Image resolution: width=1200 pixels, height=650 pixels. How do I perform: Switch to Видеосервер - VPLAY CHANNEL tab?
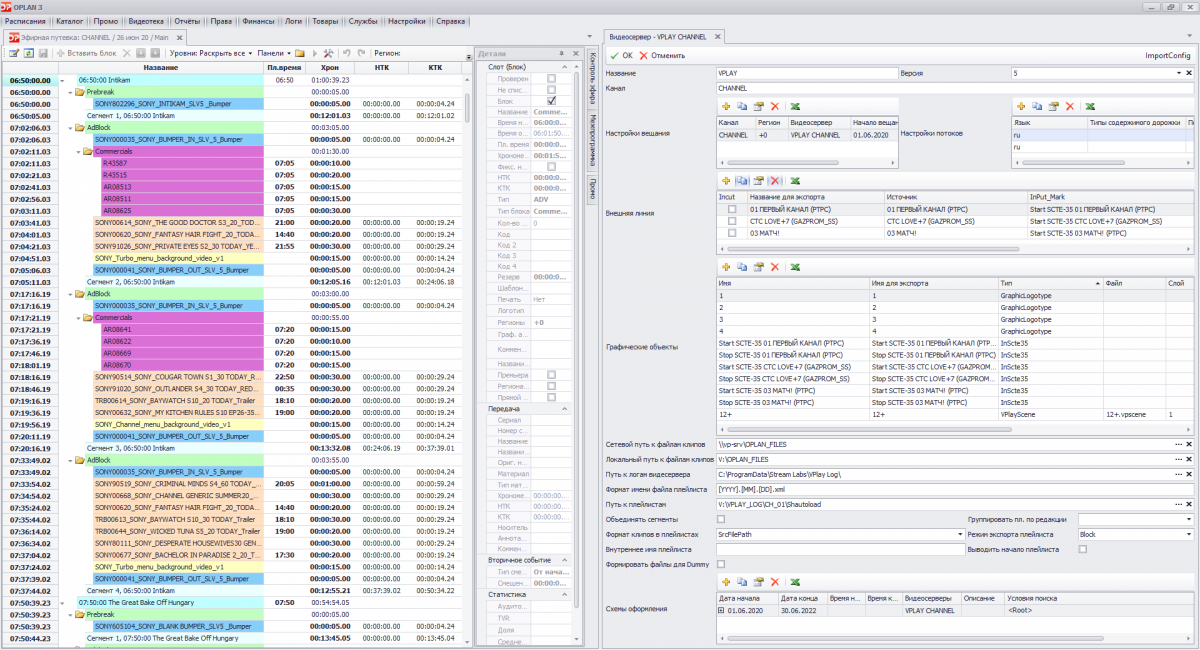point(657,37)
